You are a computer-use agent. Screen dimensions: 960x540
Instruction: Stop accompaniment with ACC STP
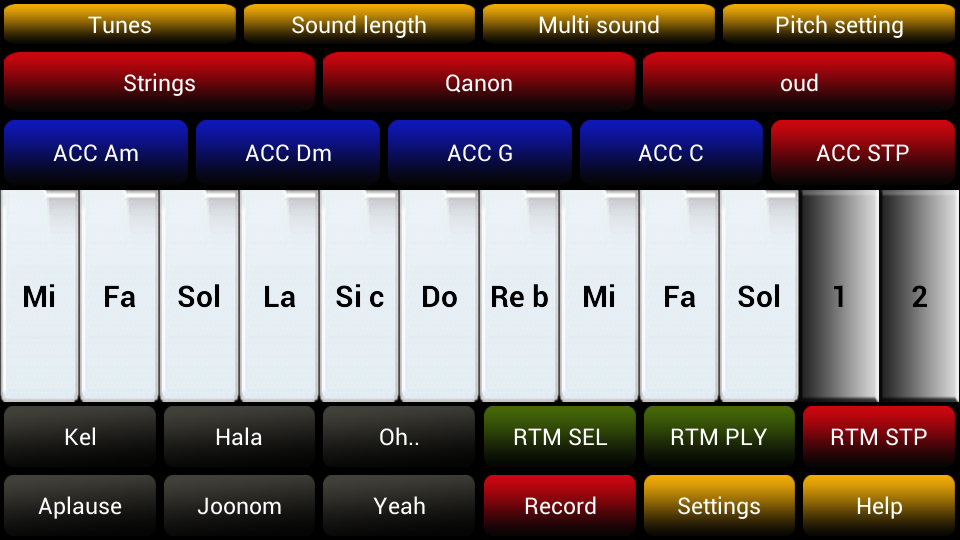click(x=863, y=153)
